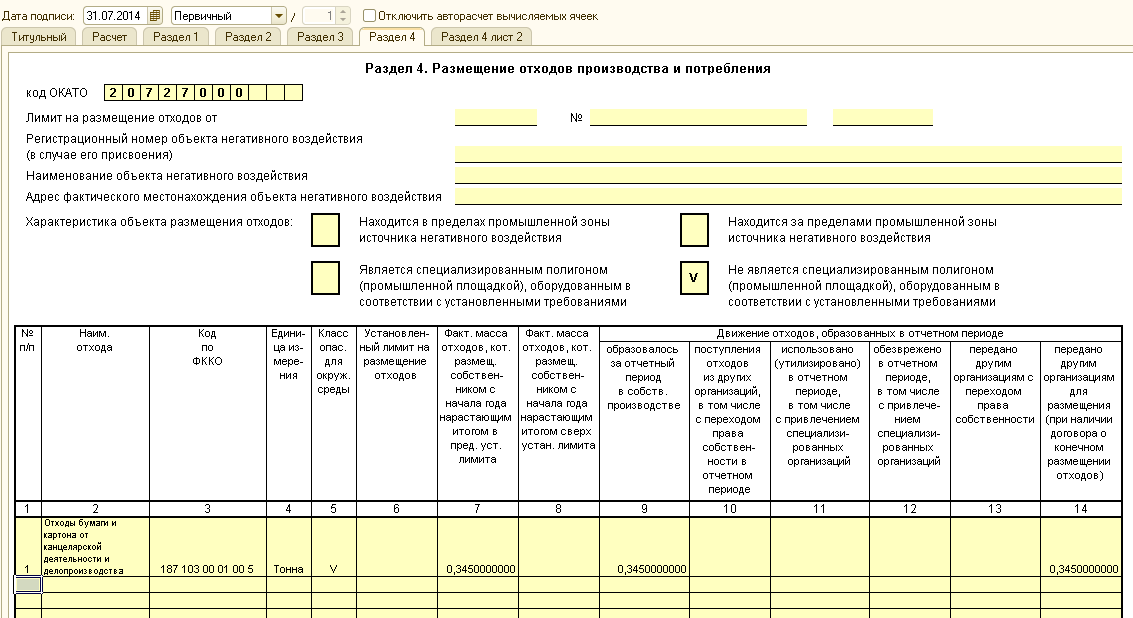This screenshot has width=1133, height=618.
Task: Open the calendar picker for signature date
Action: 155,16
